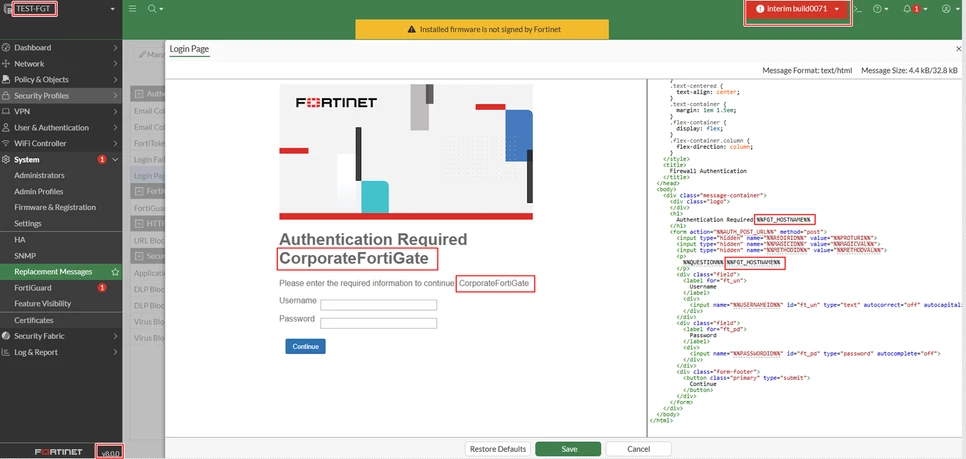Open the TEST-FGT device selector dropdown
The image size is (966, 459).
pyautogui.click(x=61, y=9)
